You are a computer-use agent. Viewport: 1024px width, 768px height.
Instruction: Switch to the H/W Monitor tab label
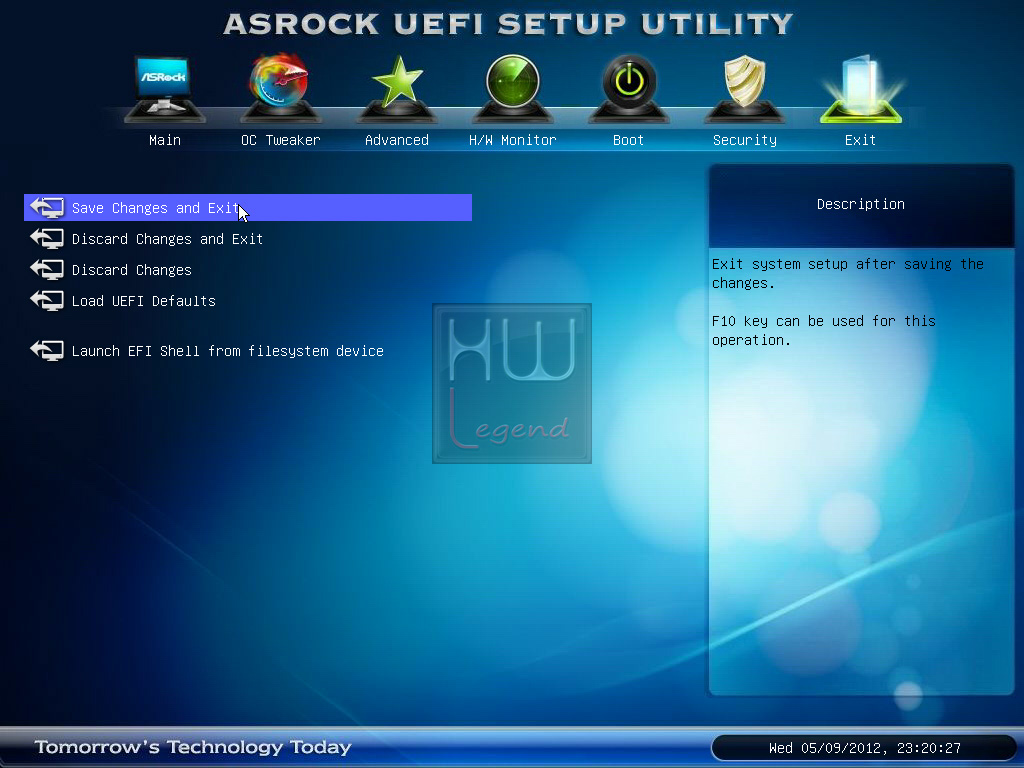[513, 140]
